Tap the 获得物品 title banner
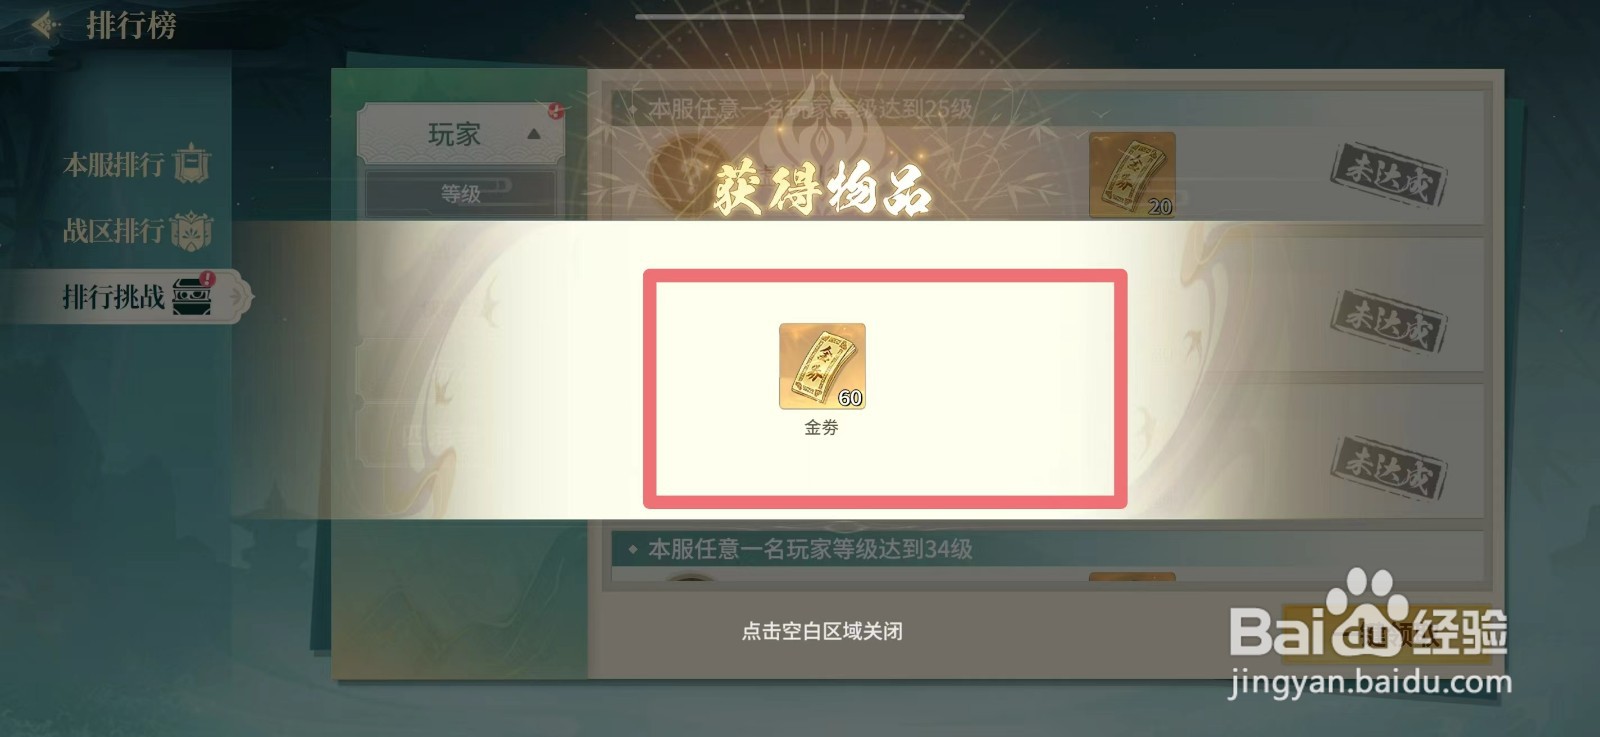The width and height of the screenshot is (1600, 737). pyautogui.click(x=822, y=191)
